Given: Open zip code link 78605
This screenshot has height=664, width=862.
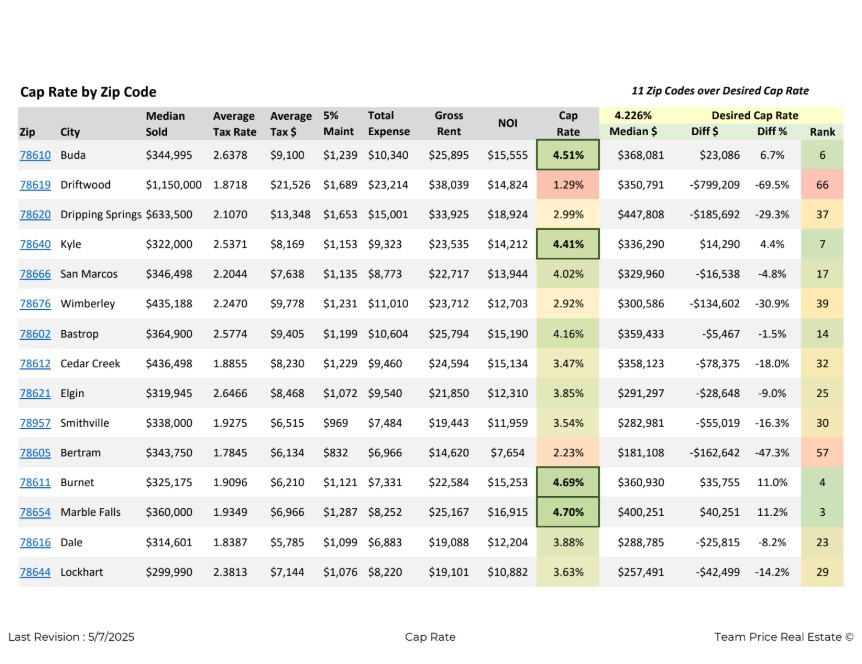Looking at the screenshot, I should [x=35, y=452].
